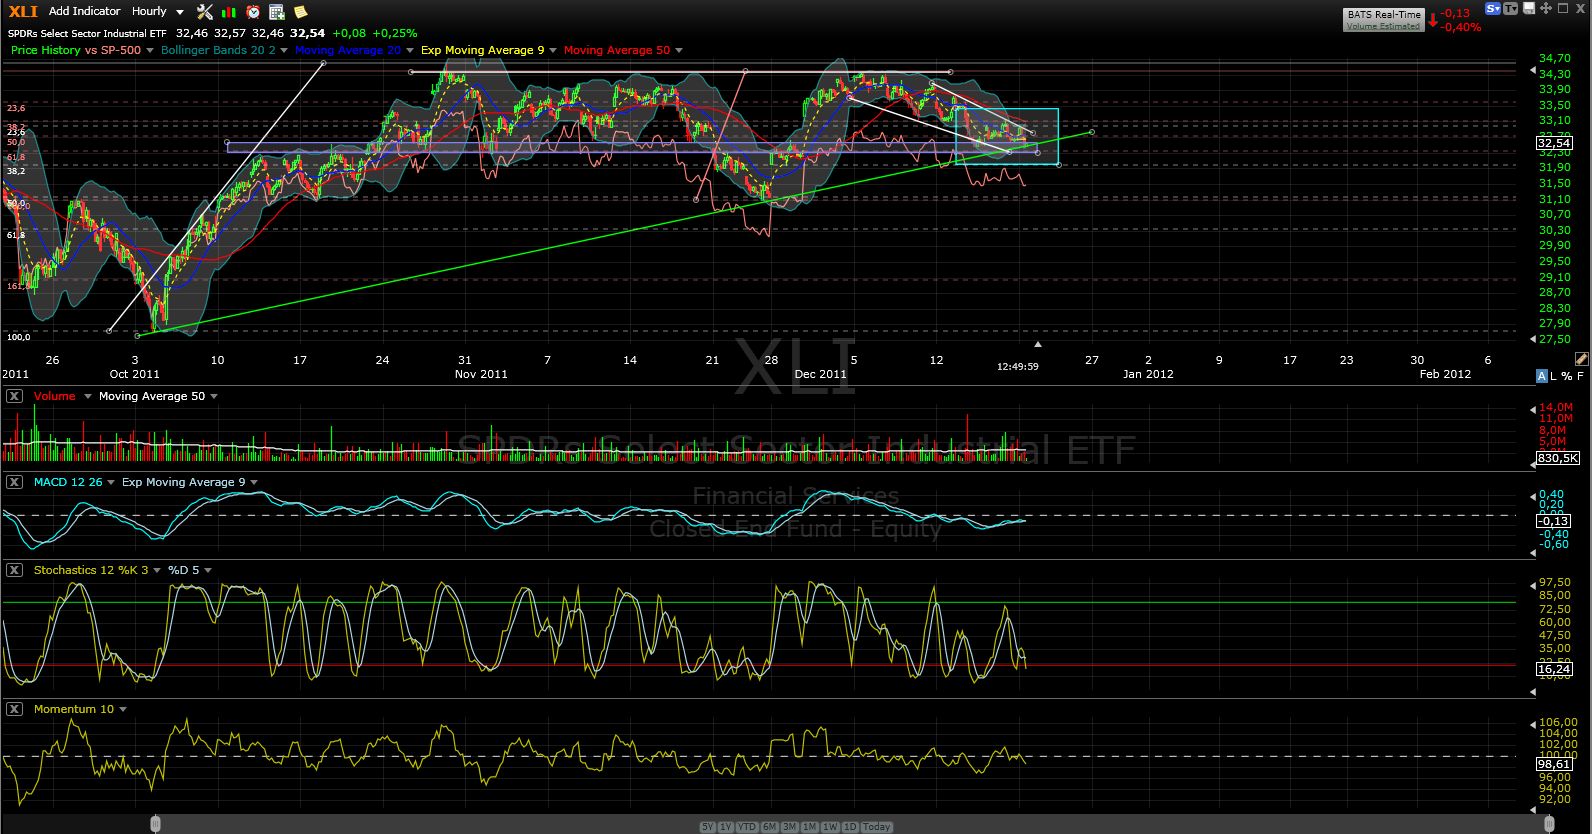Open the yellow sticky note icon
This screenshot has height=834, width=1592.
(300, 12)
